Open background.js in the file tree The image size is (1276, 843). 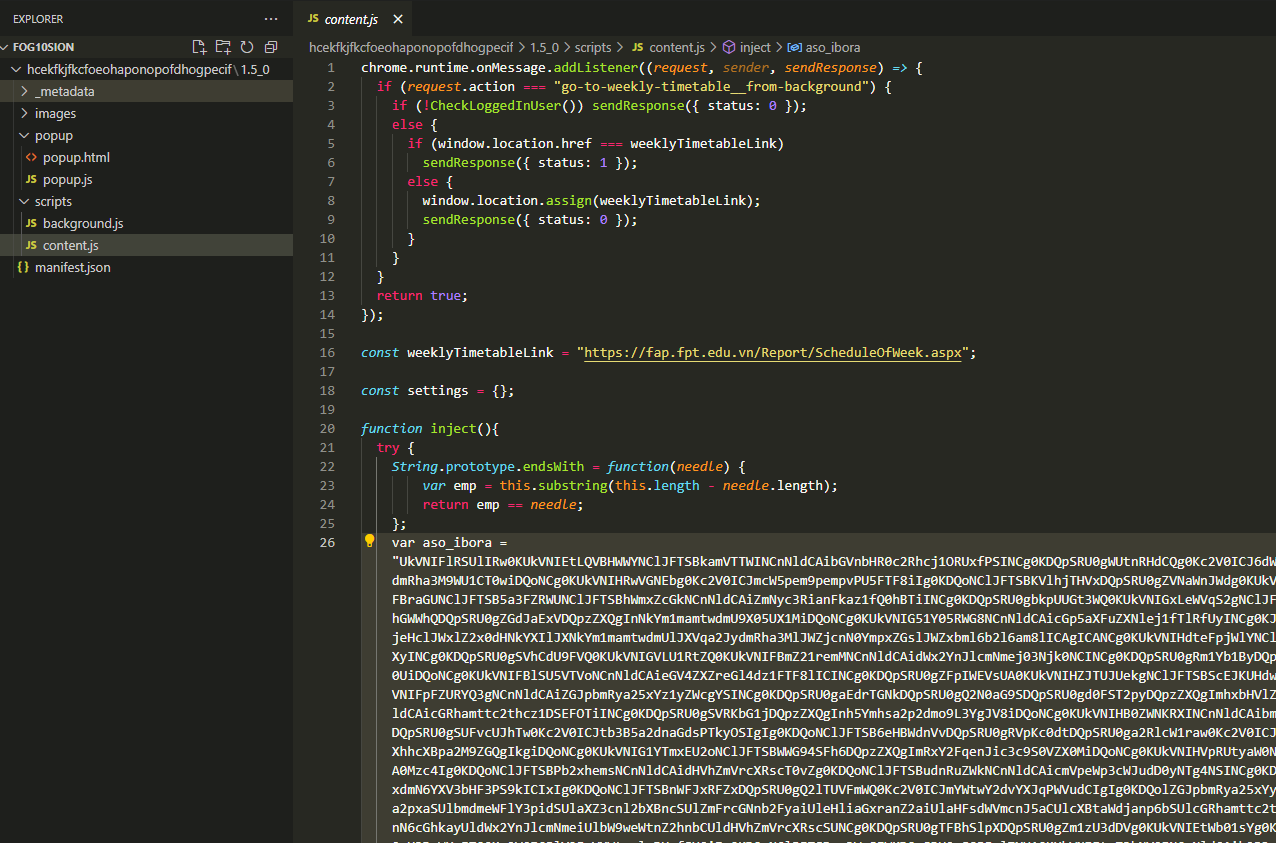tap(146, 223)
